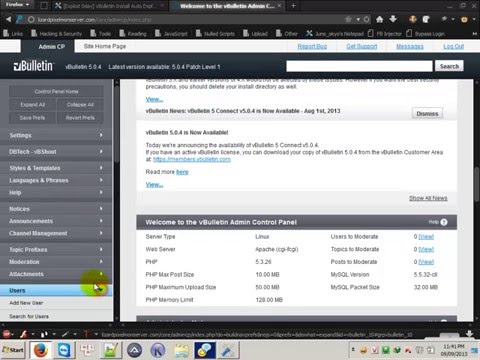Click the taskbar clock showing 11:41 PM

pos(454,350)
